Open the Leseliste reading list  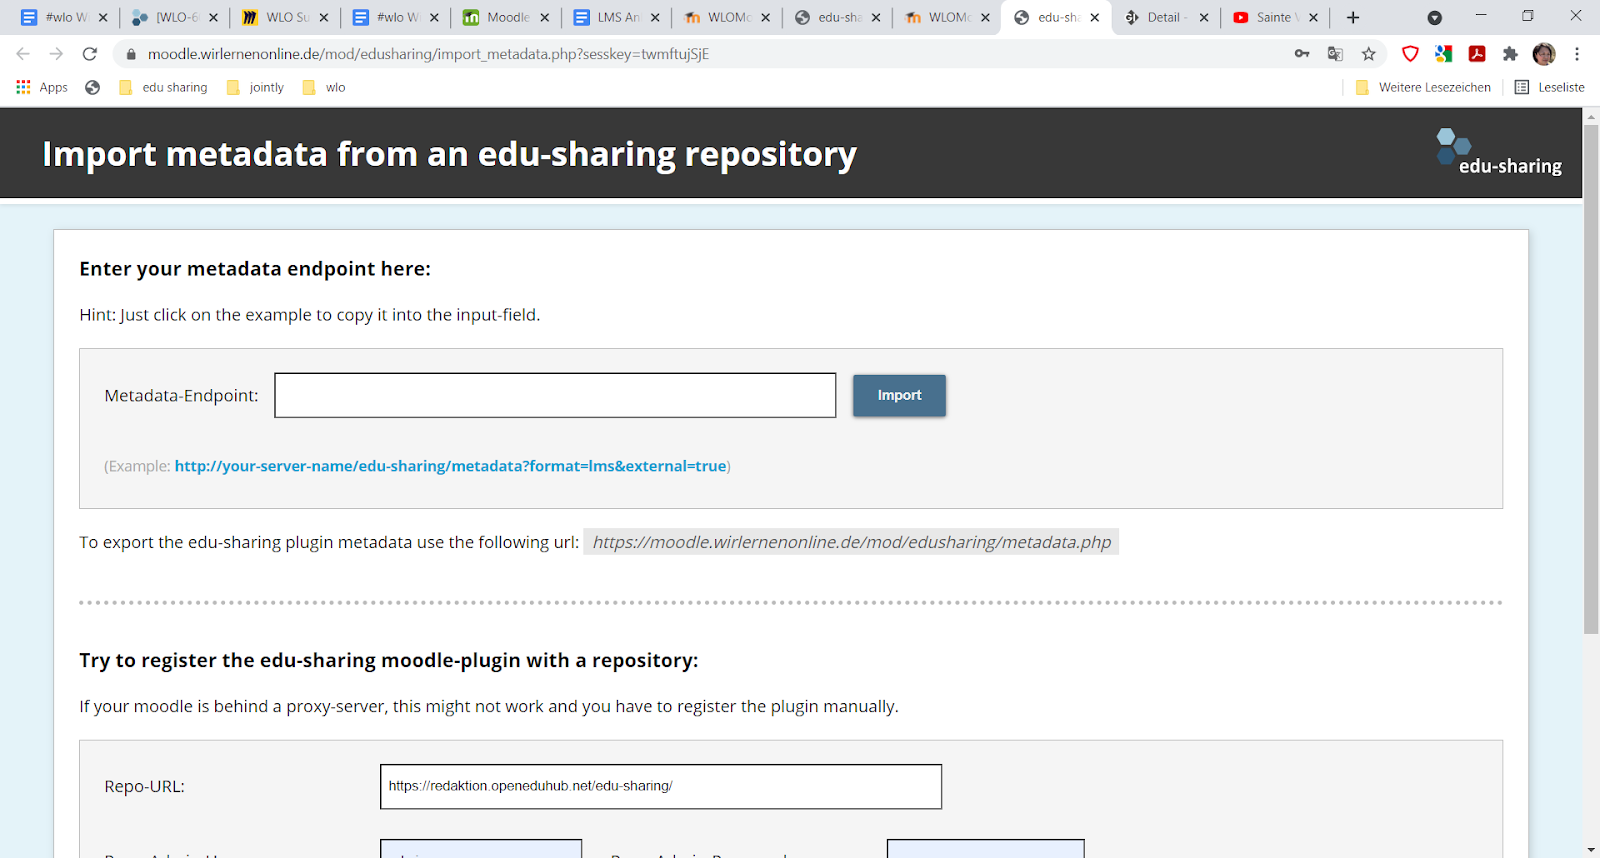1549,87
